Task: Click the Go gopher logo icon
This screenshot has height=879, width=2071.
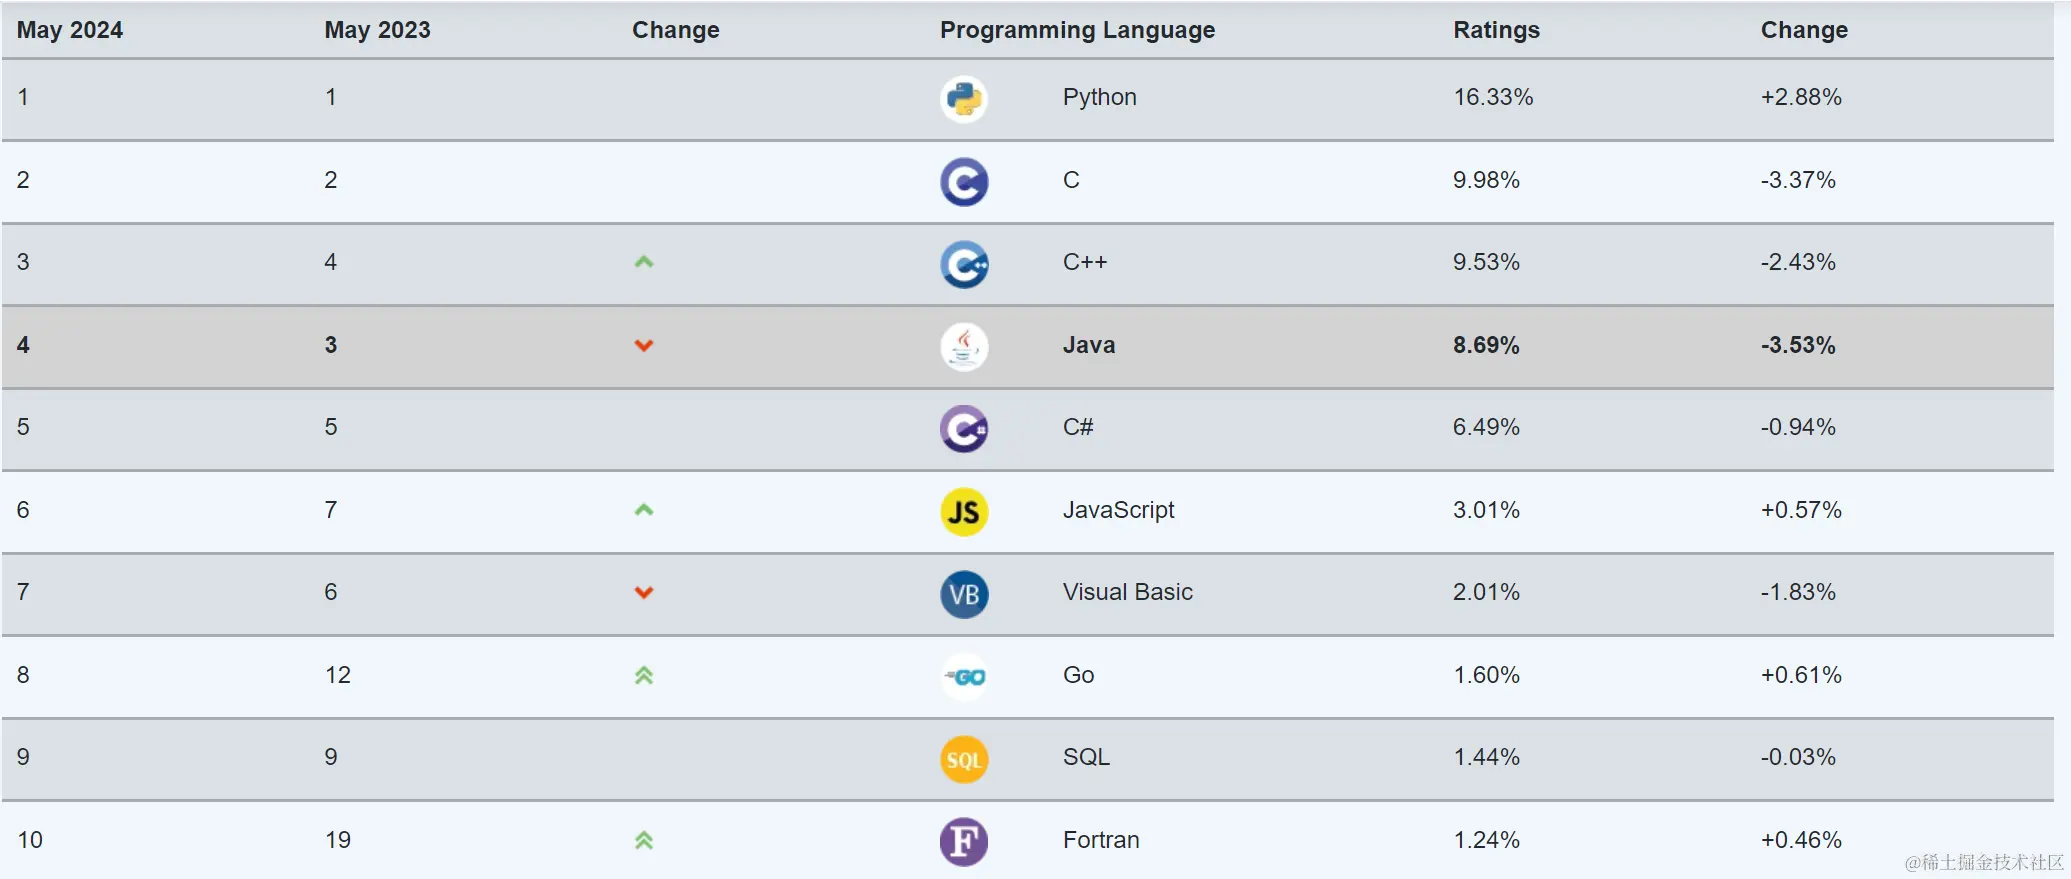Action: click(x=964, y=677)
